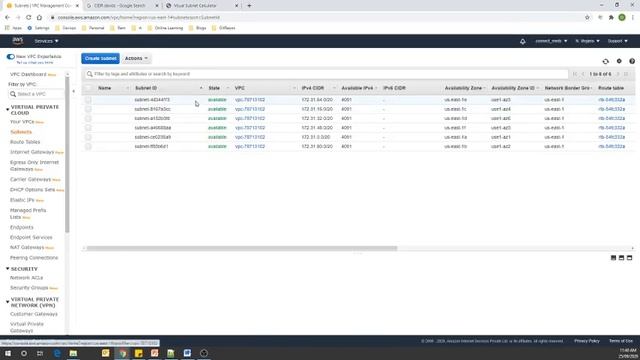Image resolution: width=640 pixels, height=360 pixels.
Task: Select checkbox for subnet with CIDR 172.31.48.0/20
Action: pyautogui.click(x=88, y=128)
